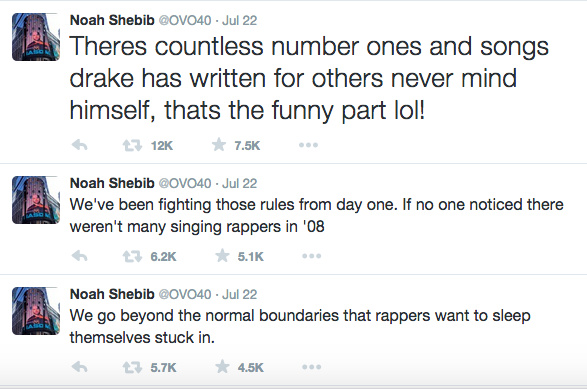Viewport: 587px width, 389px height.
Task: Favorite the tweet with 4.5K stars
Action: tap(222, 367)
